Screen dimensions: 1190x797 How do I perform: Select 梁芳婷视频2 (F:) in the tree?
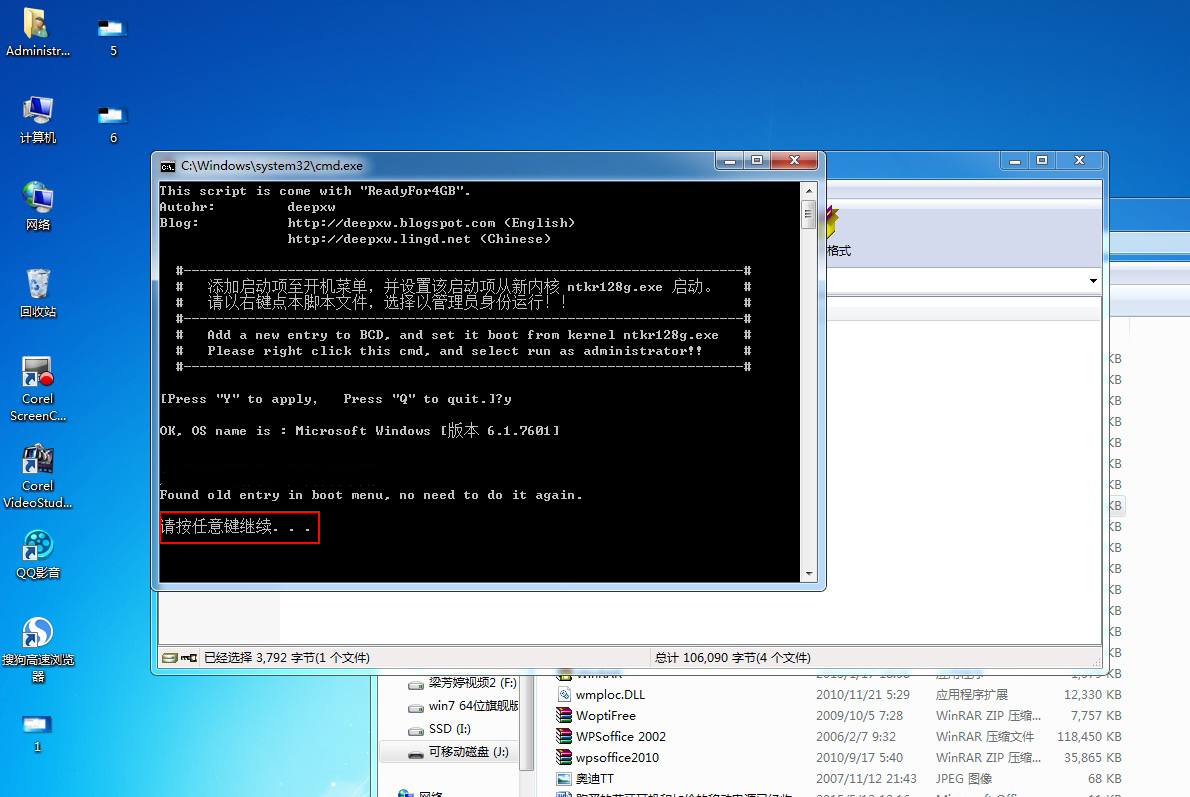click(x=472, y=683)
